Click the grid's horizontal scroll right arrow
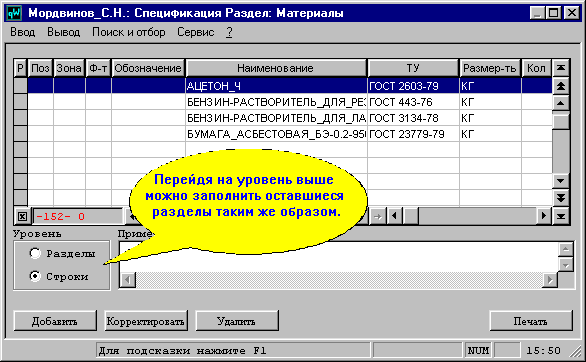The width and height of the screenshot is (586, 362). point(544,216)
